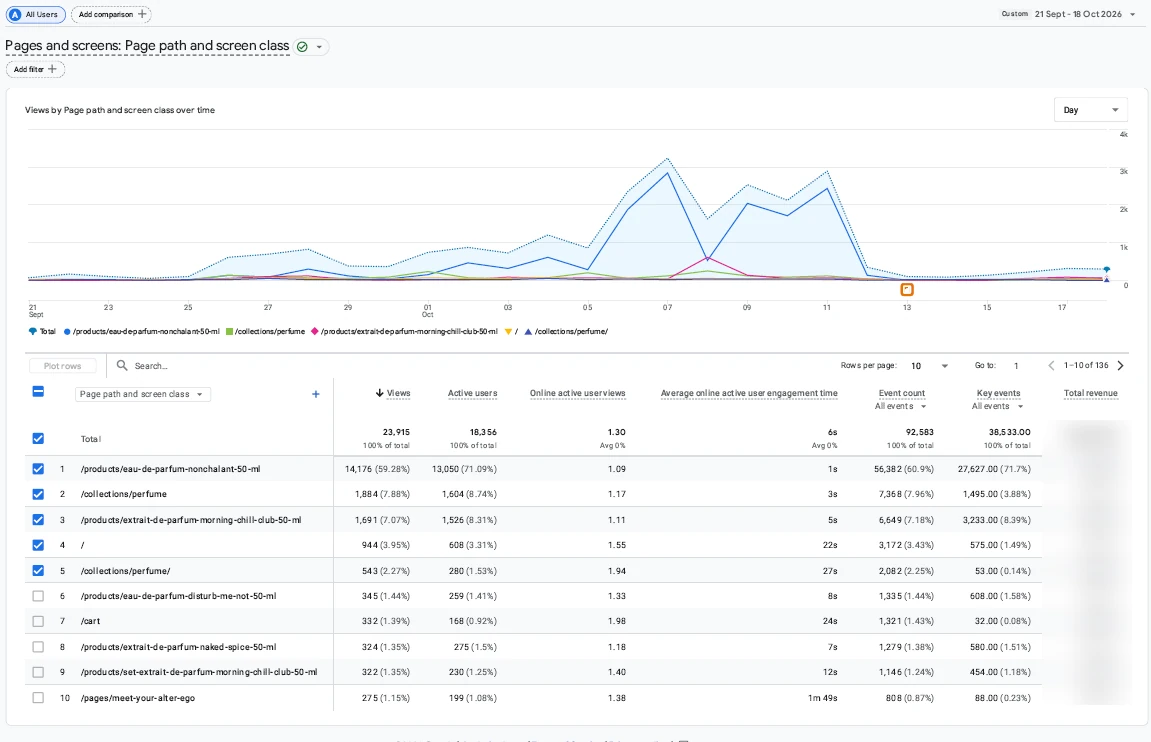Sort by Event count column header
This screenshot has height=742, width=1151.
[901, 393]
